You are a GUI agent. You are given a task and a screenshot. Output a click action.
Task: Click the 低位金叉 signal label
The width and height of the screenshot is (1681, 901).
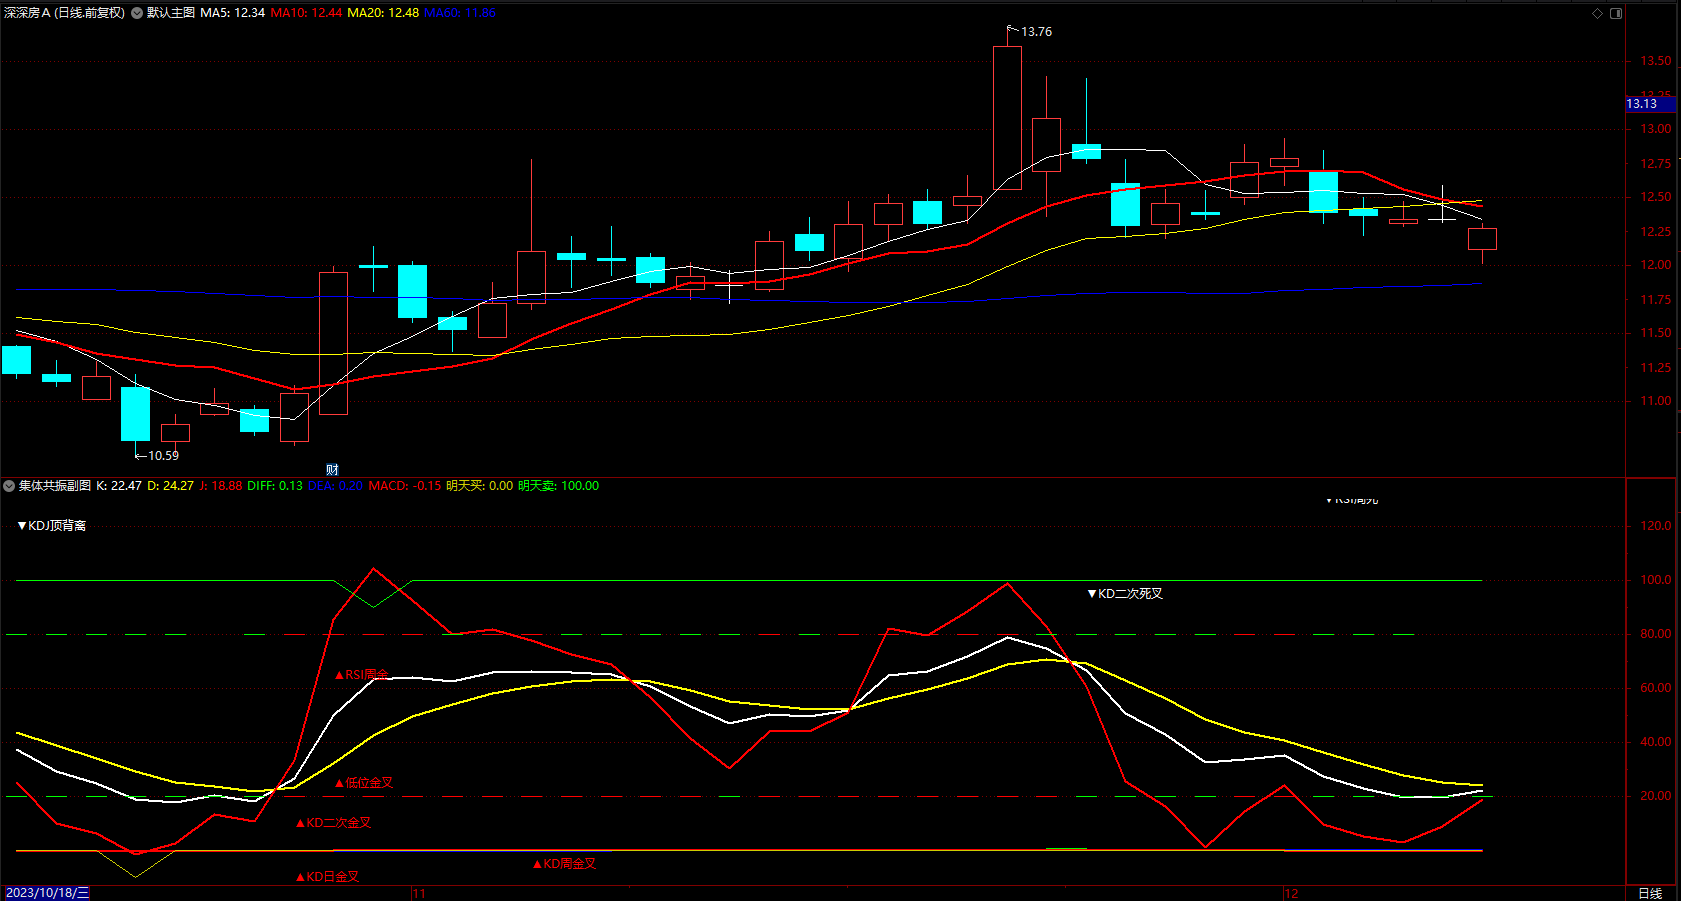pos(364,783)
